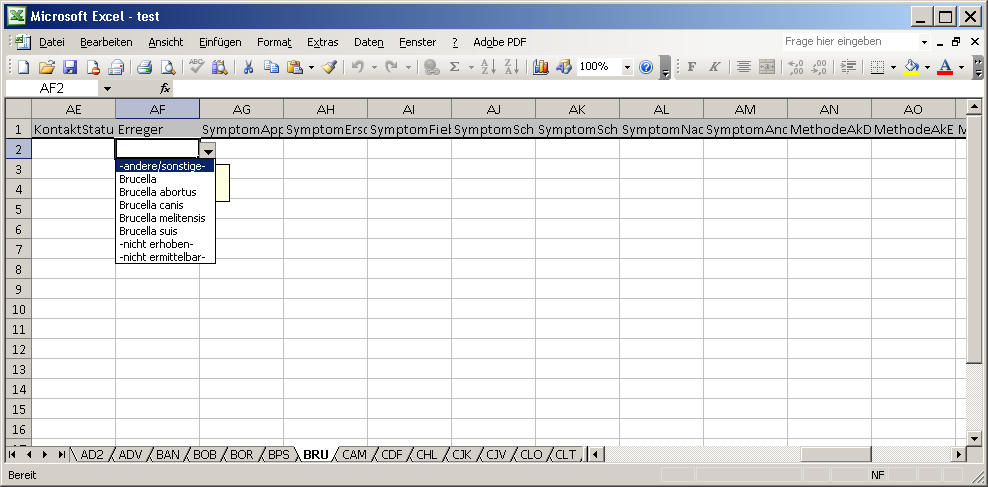The image size is (988, 487).
Task: Select the Format Painter brush icon
Action: pos(329,67)
